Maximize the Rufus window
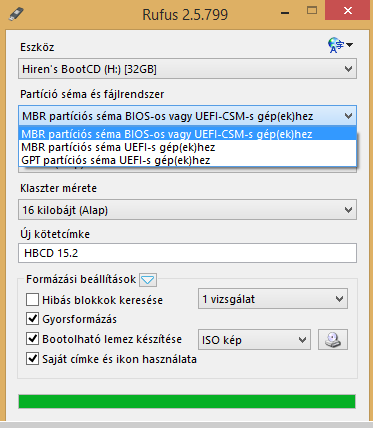The height and width of the screenshot is (428, 373). click(x=312, y=11)
